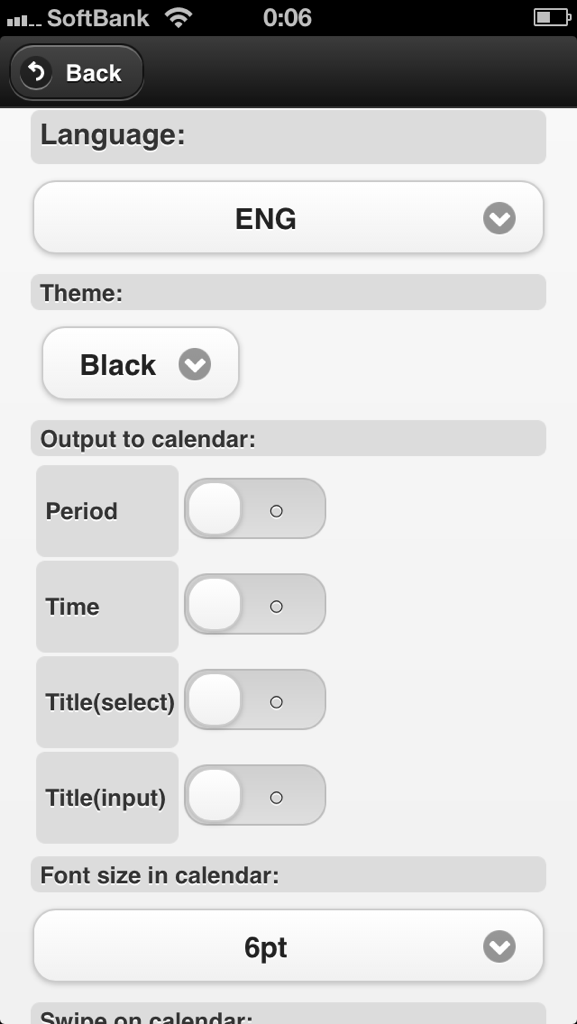This screenshot has width=577, height=1024.
Task: Click the Theme dropdown chevron icon
Action: (195, 364)
